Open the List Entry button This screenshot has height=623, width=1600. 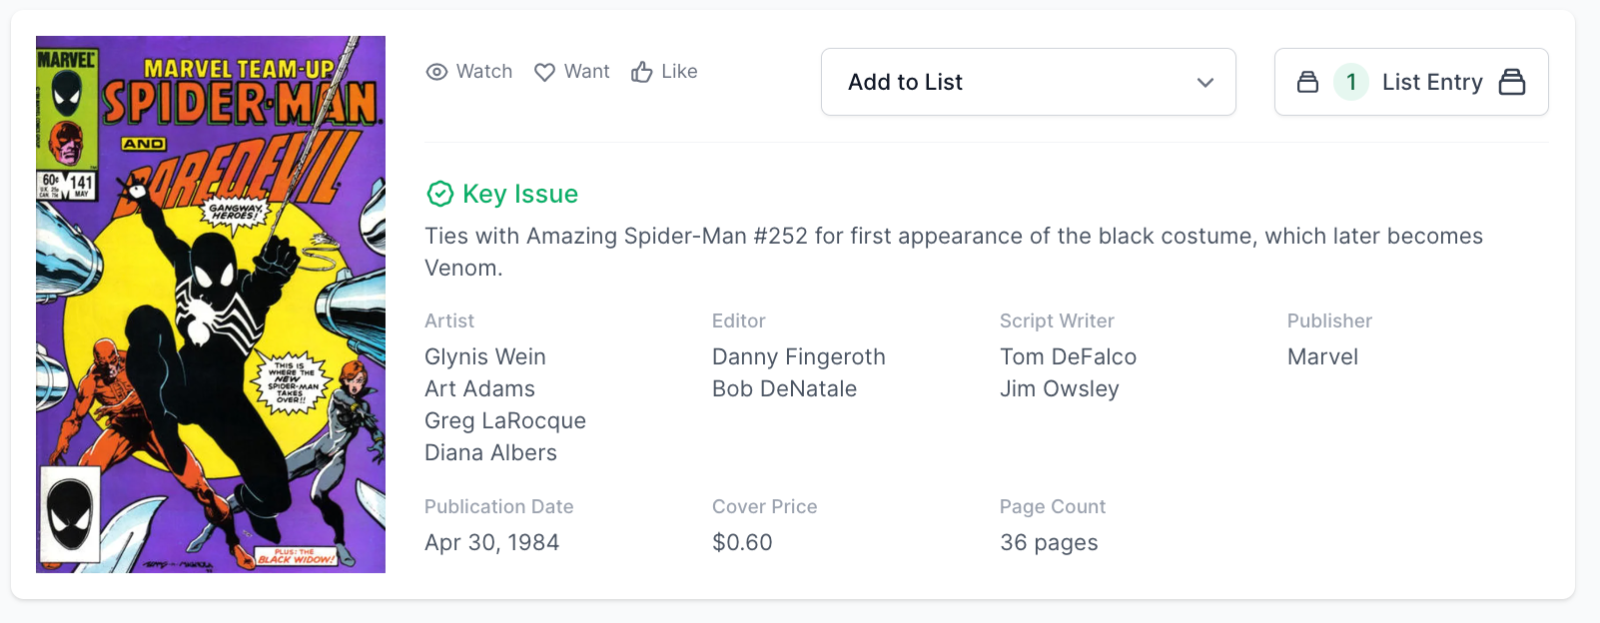point(1431,82)
